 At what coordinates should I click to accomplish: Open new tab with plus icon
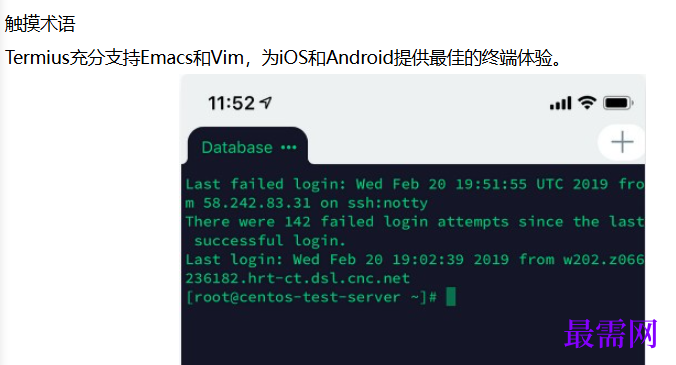(622, 142)
